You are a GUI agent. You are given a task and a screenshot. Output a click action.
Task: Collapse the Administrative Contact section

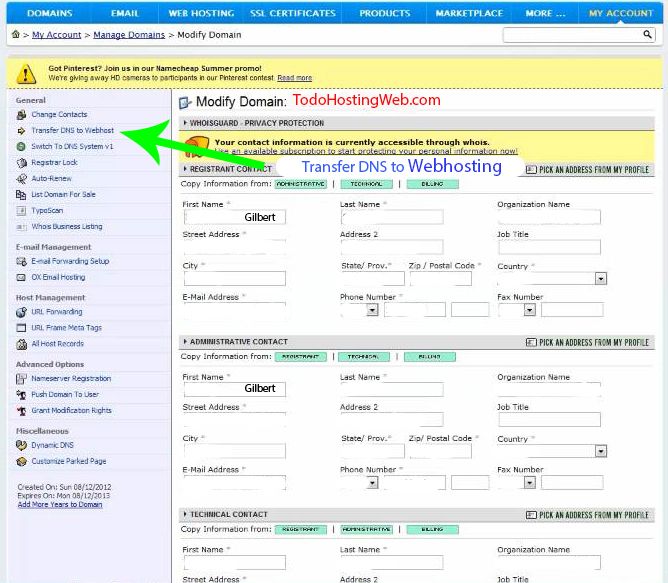tap(185, 341)
